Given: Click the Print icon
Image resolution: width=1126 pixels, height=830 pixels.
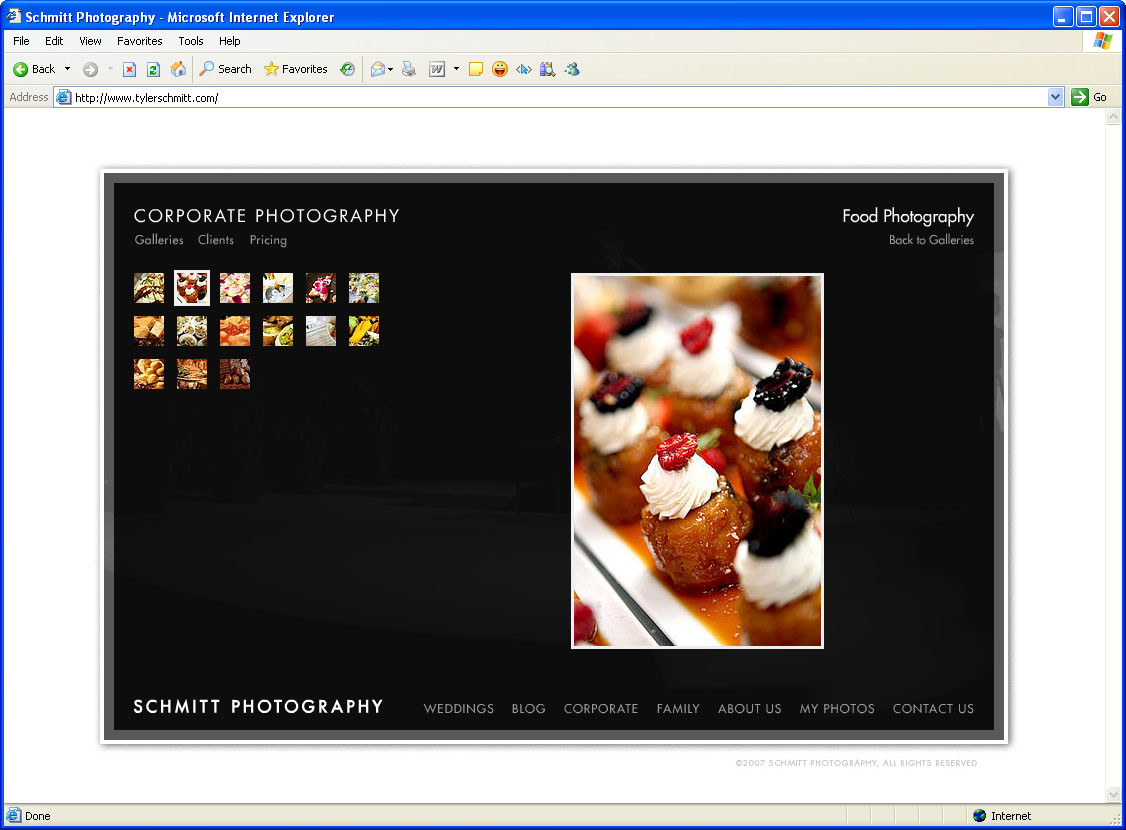Looking at the screenshot, I should (x=409, y=69).
